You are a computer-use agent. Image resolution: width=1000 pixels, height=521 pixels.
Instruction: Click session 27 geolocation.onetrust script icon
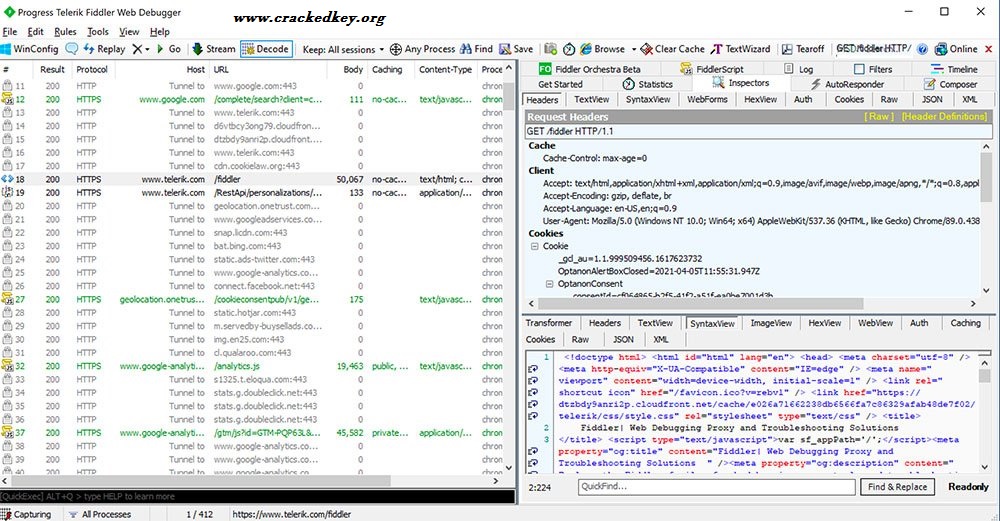pos(7,299)
